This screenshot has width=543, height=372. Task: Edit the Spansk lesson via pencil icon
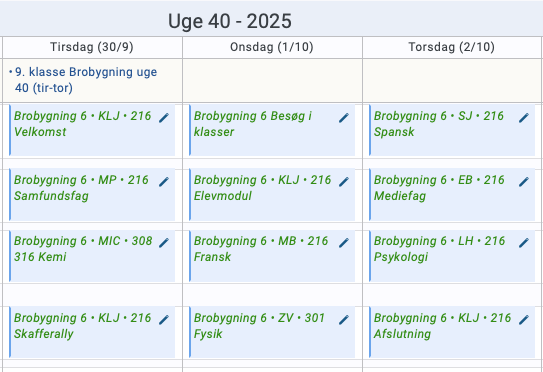click(x=524, y=118)
